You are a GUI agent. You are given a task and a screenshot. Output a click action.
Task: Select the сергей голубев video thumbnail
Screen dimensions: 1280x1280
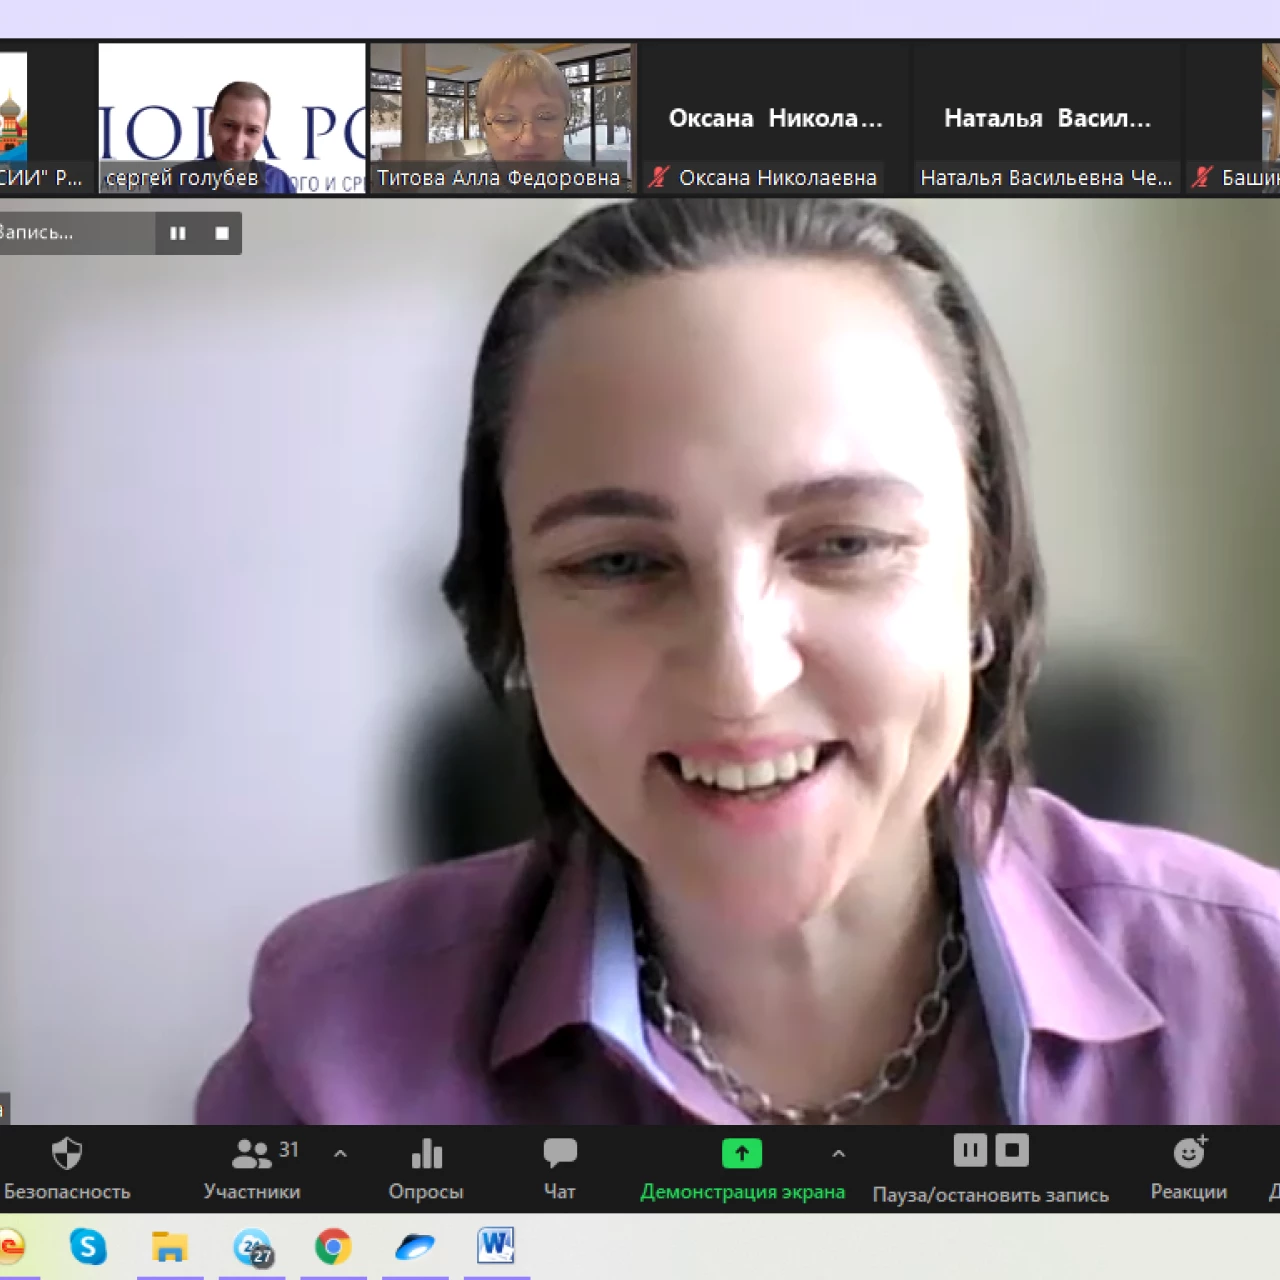[232, 117]
